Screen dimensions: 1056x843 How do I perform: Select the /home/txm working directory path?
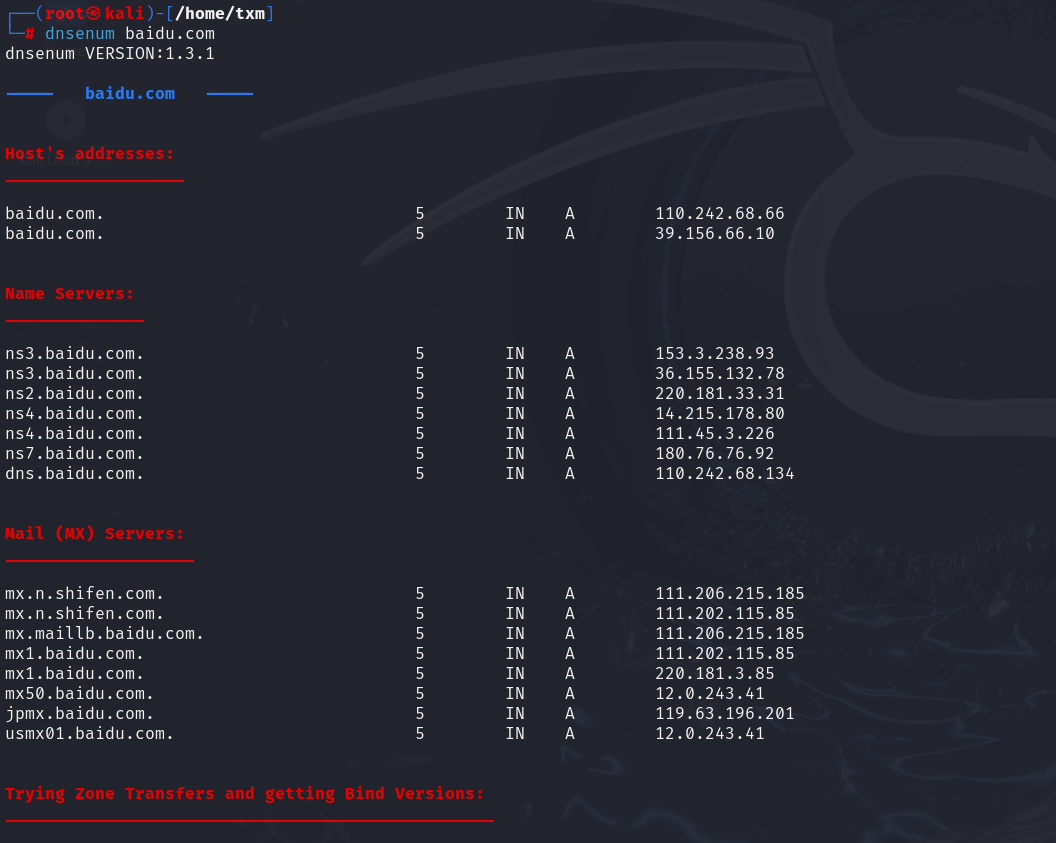coord(220,13)
